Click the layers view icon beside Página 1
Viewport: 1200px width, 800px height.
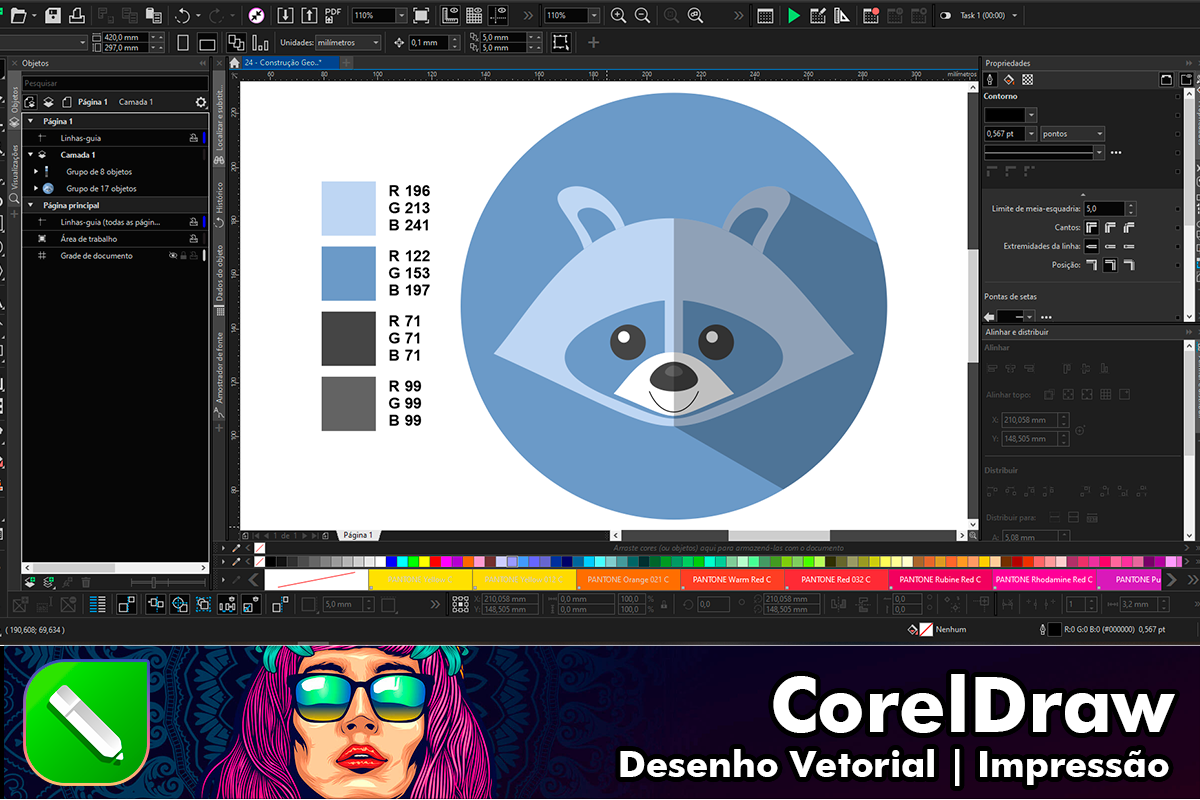coord(47,102)
